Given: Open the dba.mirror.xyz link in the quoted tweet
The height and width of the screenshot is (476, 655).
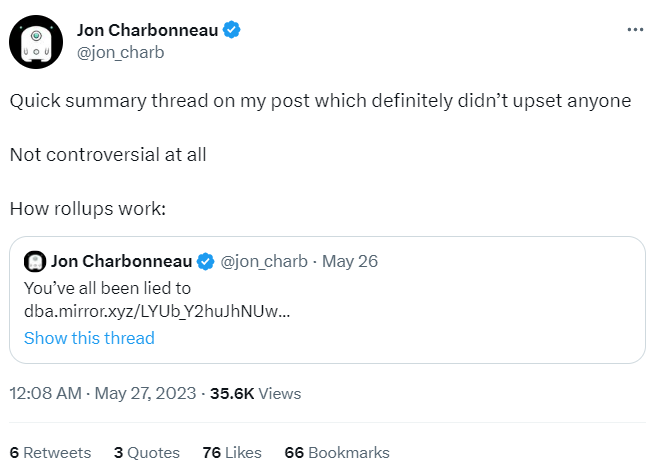Looking at the screenshot, I should coord(157,311).
